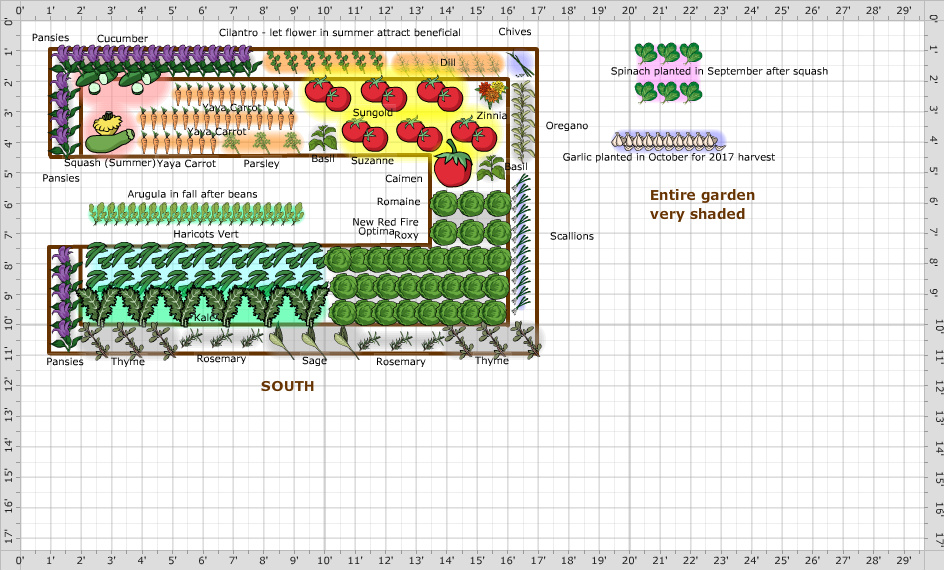Screen dimensions: 944x570
Task: Click the Sungold tomato label
Action: point(373,113)
